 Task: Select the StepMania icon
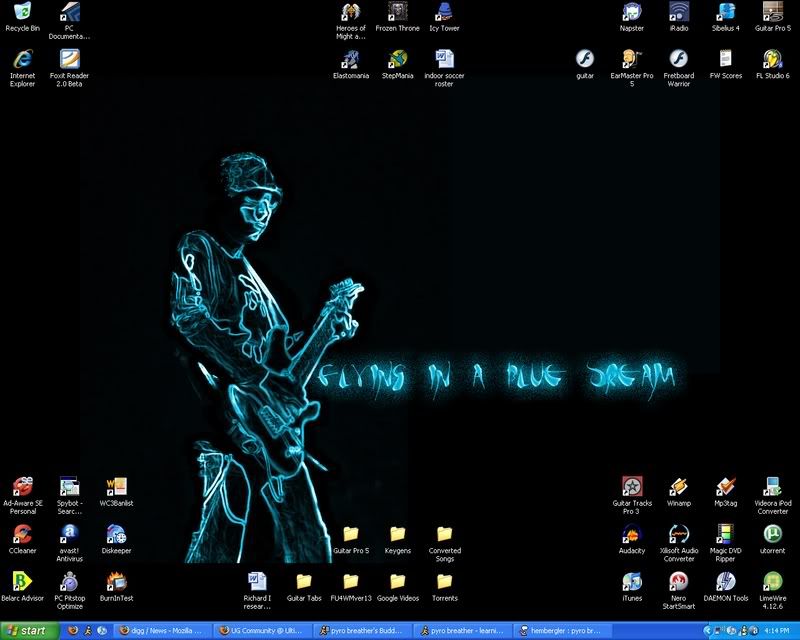pos(397,59)
